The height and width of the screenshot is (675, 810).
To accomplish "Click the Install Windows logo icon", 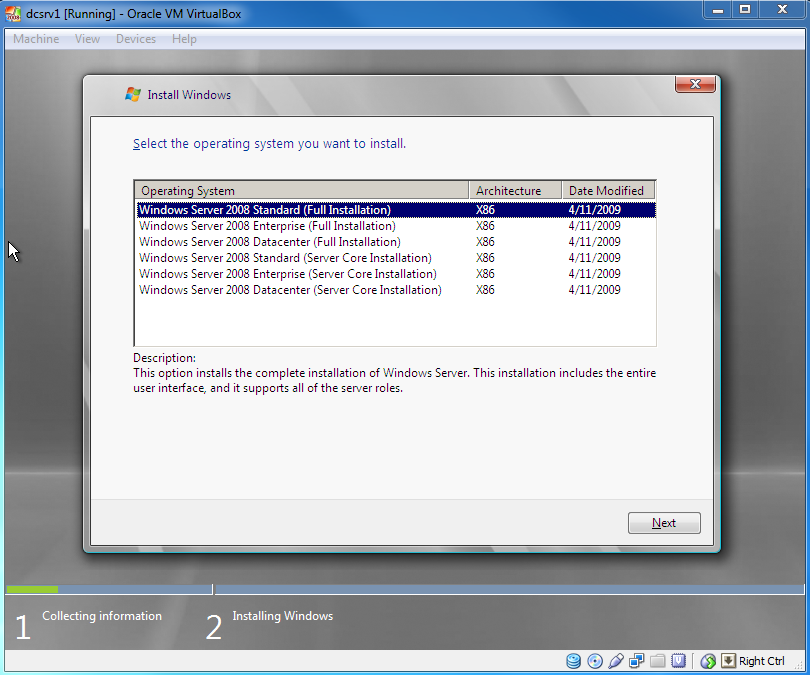I will (x=131, y=94).
